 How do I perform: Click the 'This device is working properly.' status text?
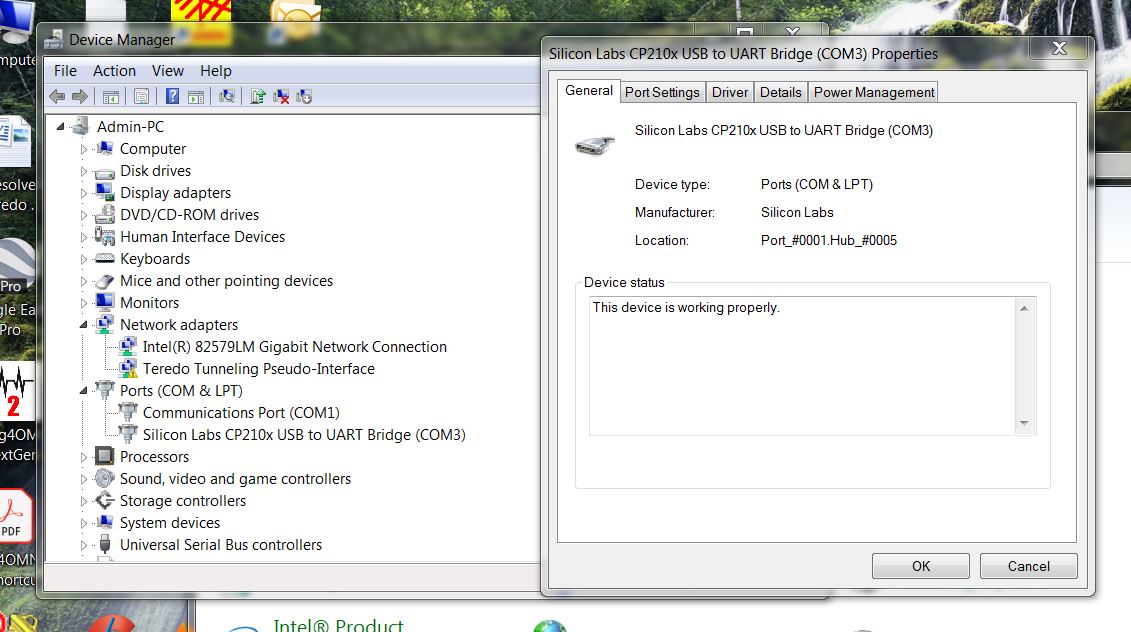pos(686,307)
